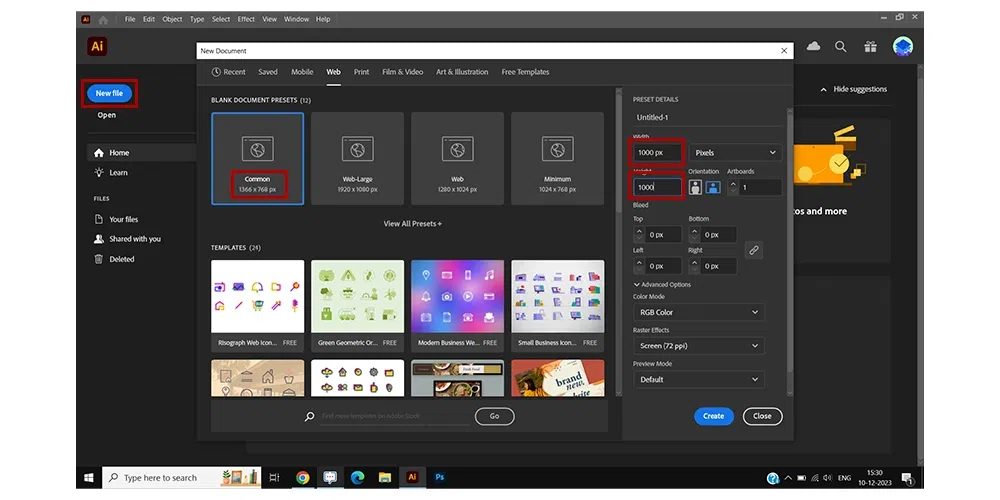Click the Home icon in menu bar

tap(104, 19)
